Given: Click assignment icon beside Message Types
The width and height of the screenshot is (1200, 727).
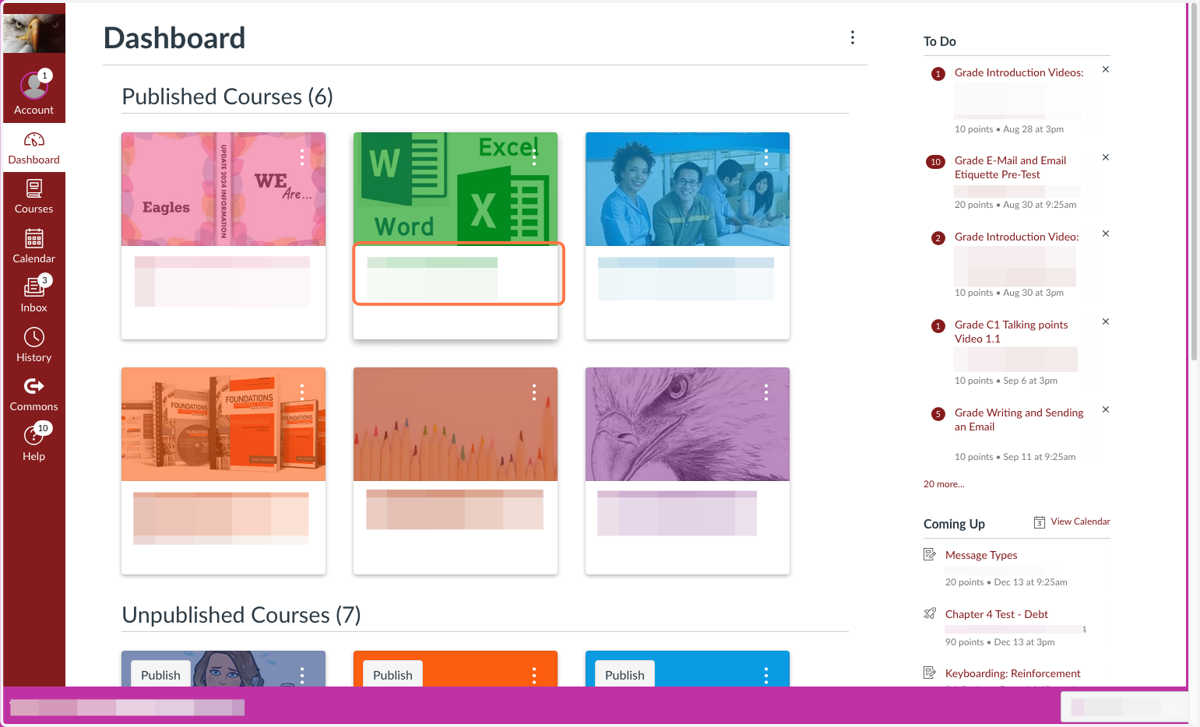Looking at the screenshot, I should (x=930, y=555).
